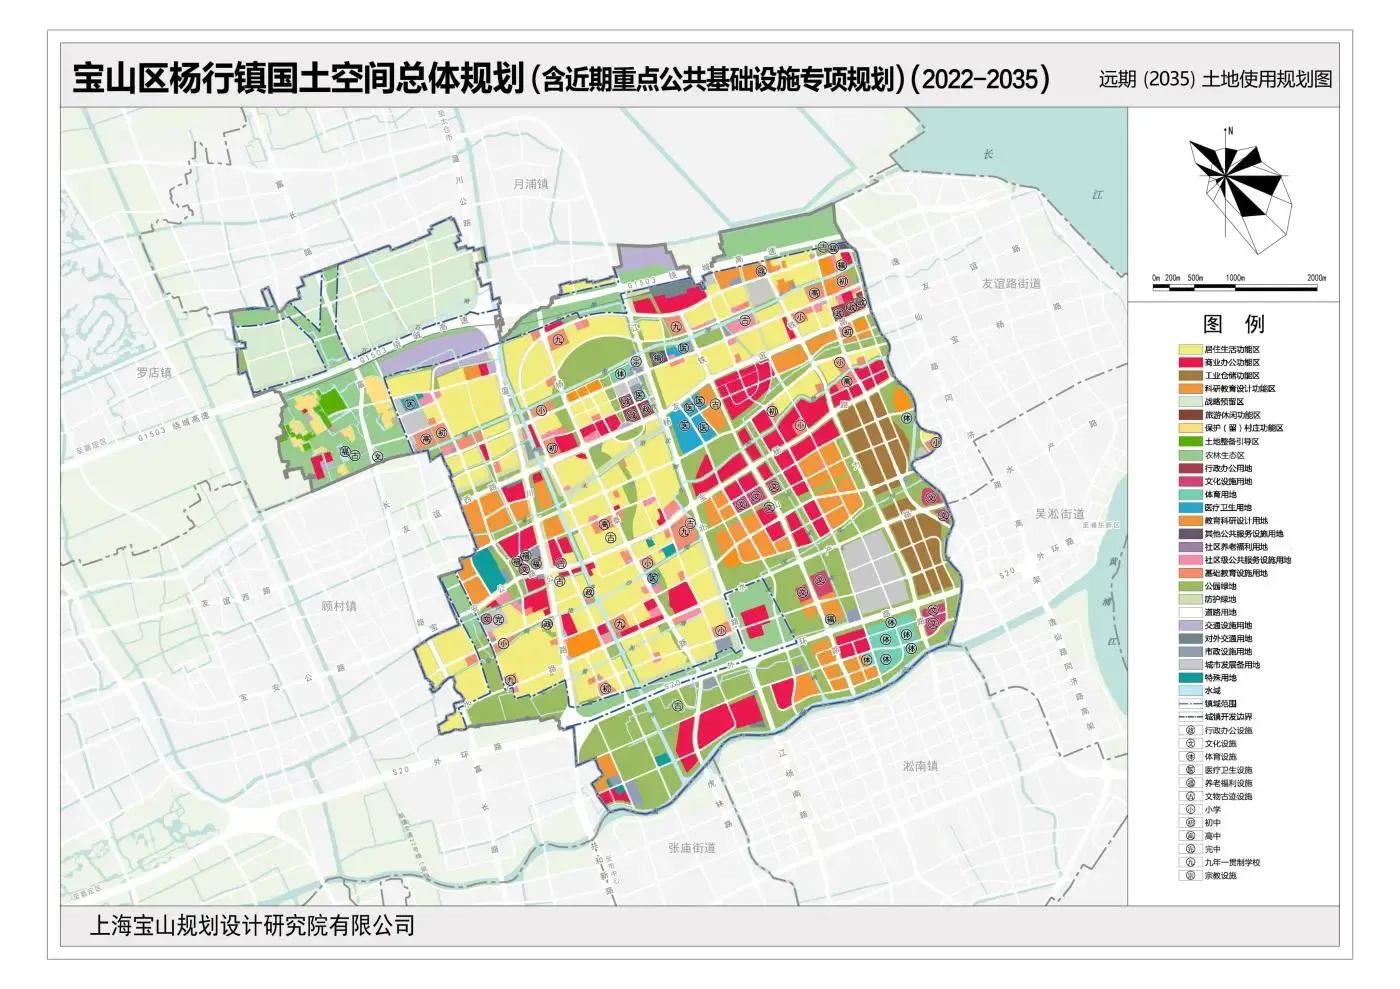1400x989 pixels.
Task: Click the 医疗卫生设施 legend symbol
Action: click(1190, 770)
